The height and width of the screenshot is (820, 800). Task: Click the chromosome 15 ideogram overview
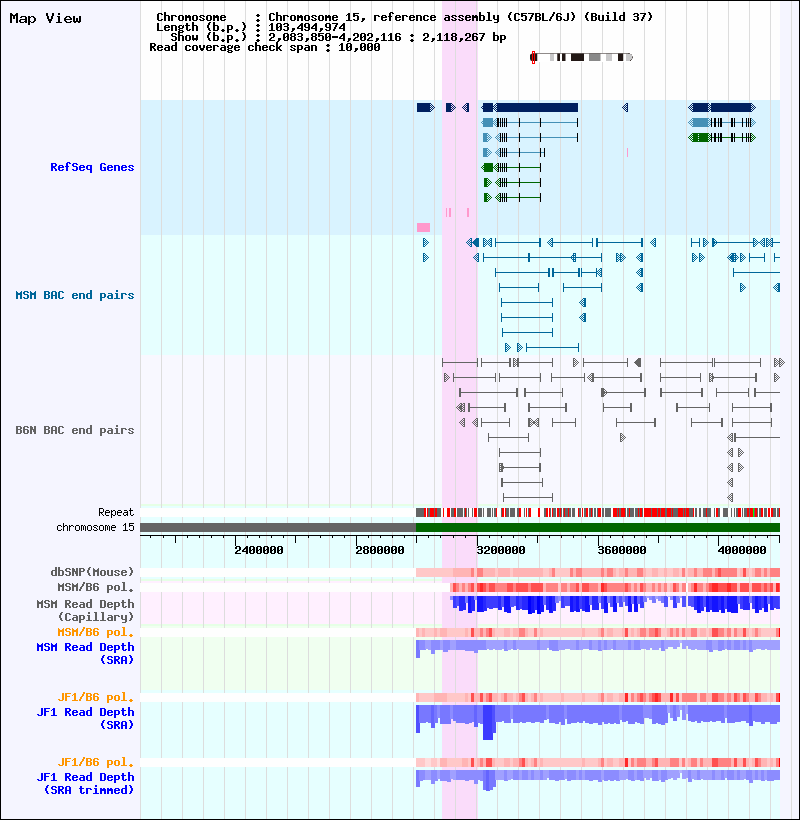(x=581, y=57)
